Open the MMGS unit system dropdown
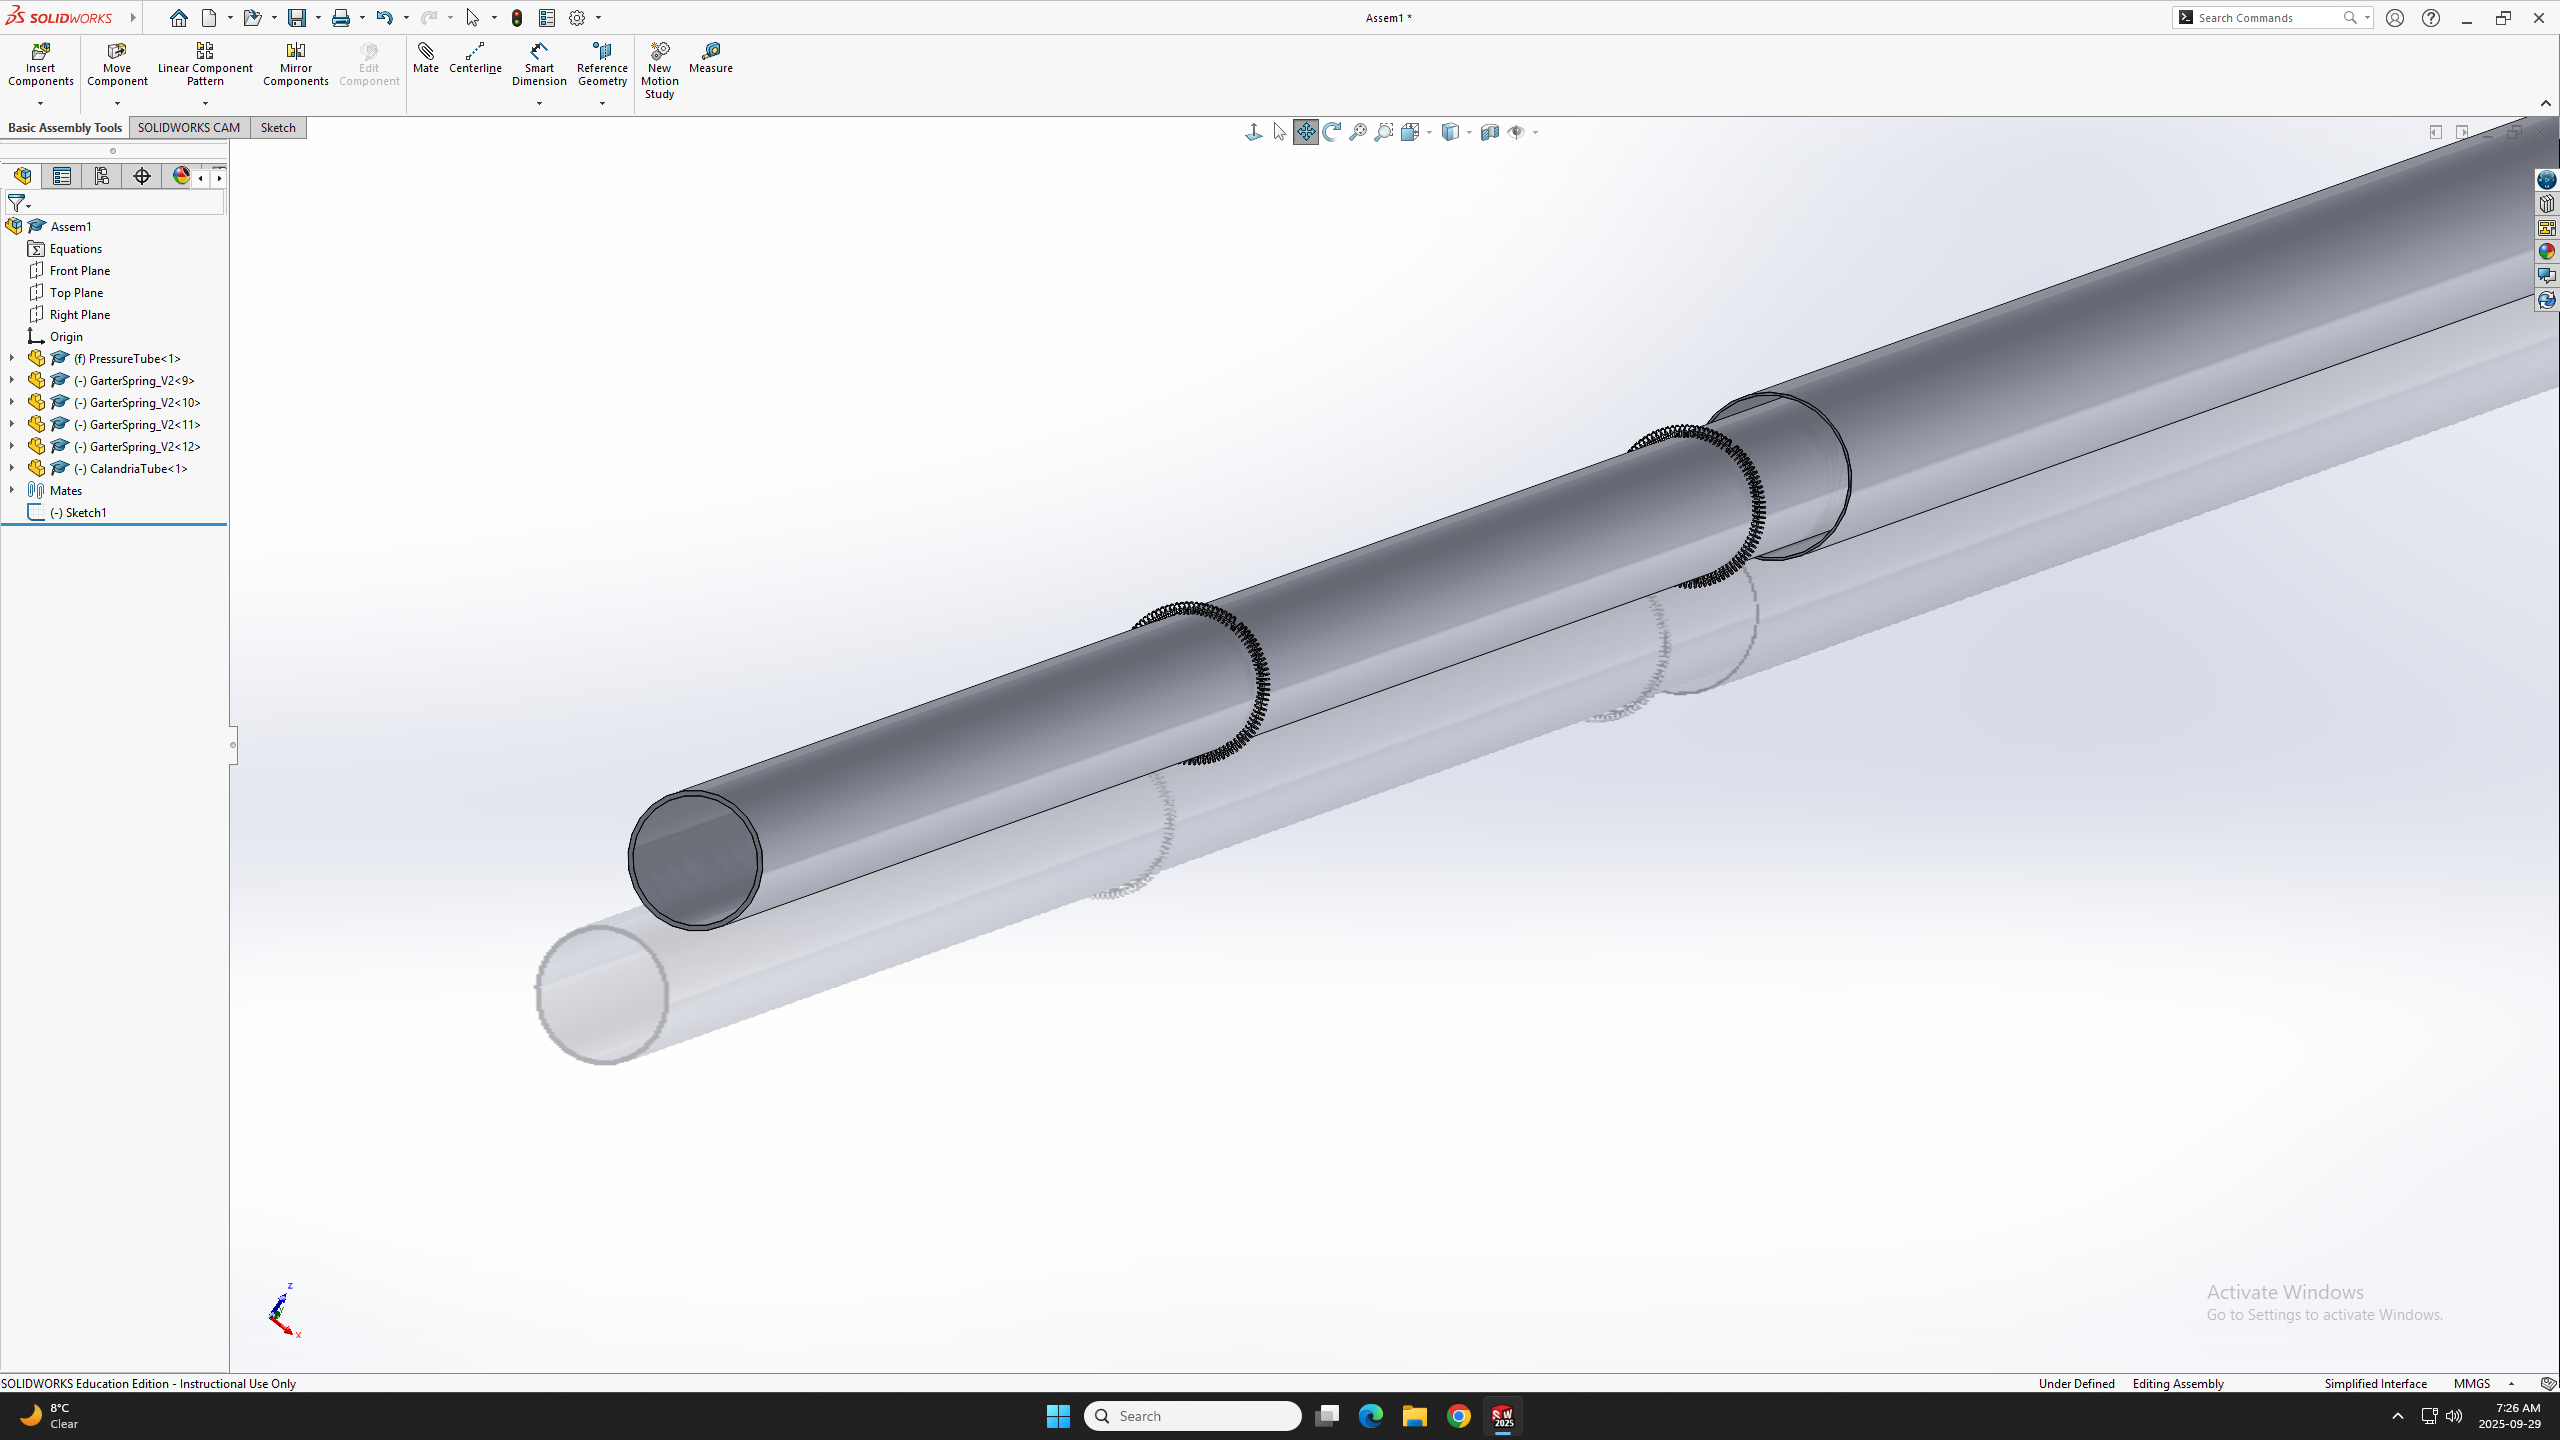Image resolution: width=2560 pixels, height=1440 pixels. click(x=2511, y=1384)
